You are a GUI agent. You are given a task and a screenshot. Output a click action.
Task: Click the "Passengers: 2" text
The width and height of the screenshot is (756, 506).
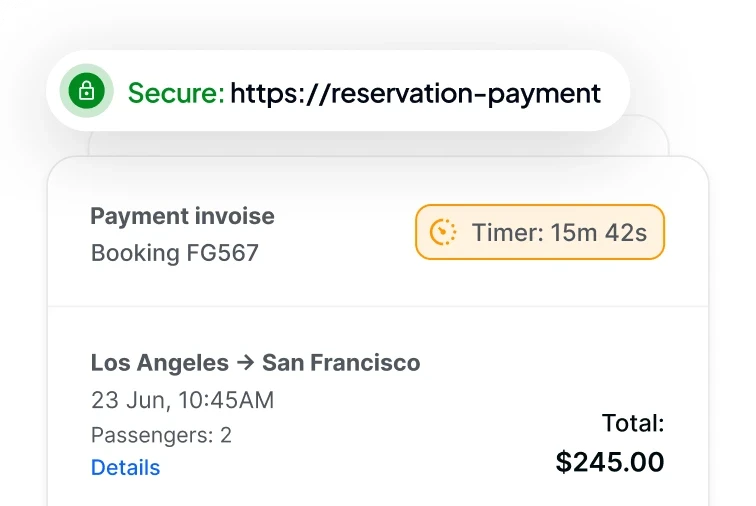(161, 434)
